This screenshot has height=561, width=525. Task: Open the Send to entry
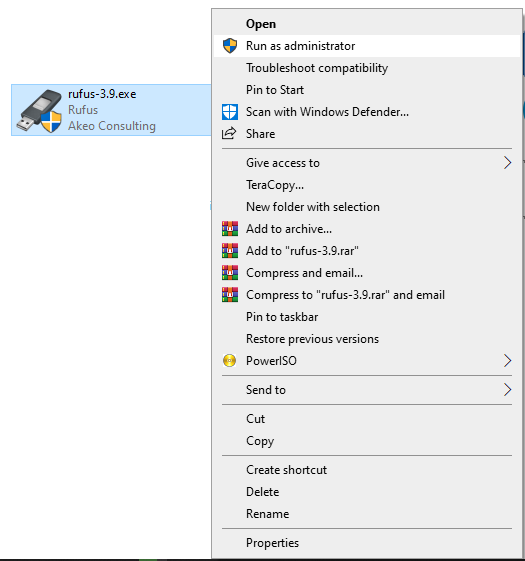[x=366, y=390]
